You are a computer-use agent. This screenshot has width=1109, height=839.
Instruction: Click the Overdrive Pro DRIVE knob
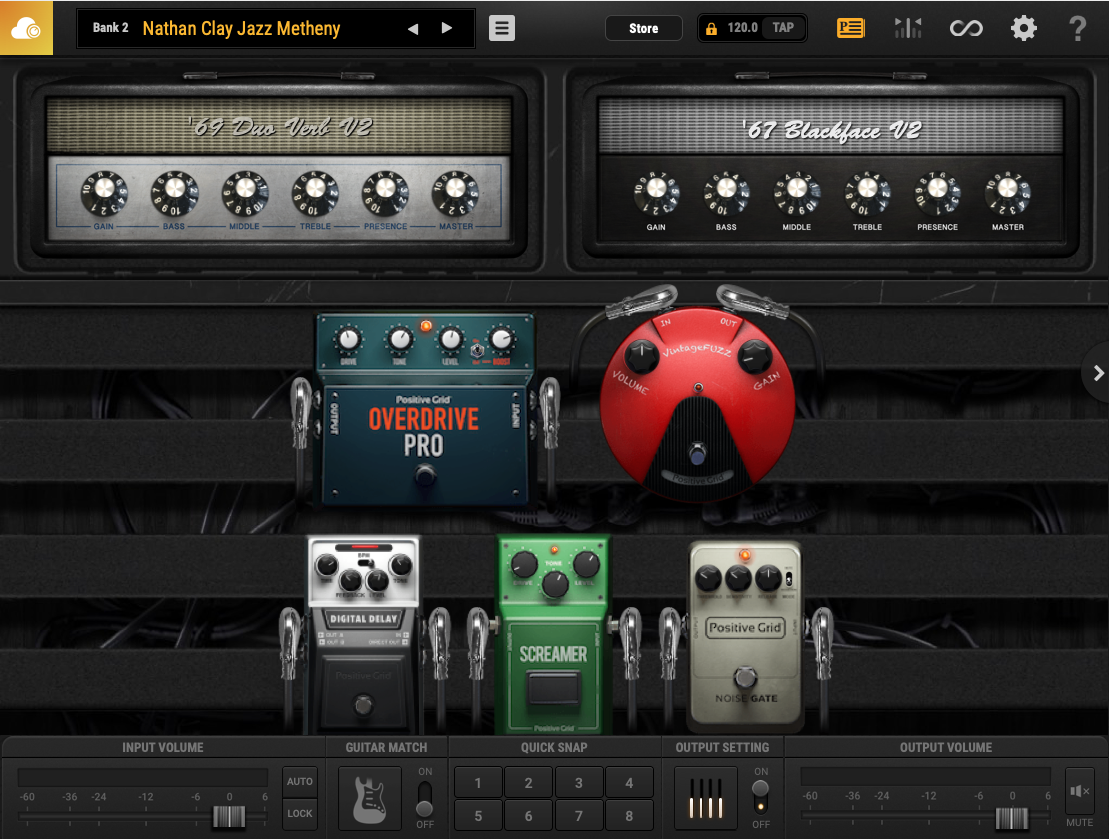(x=349, y=340)
